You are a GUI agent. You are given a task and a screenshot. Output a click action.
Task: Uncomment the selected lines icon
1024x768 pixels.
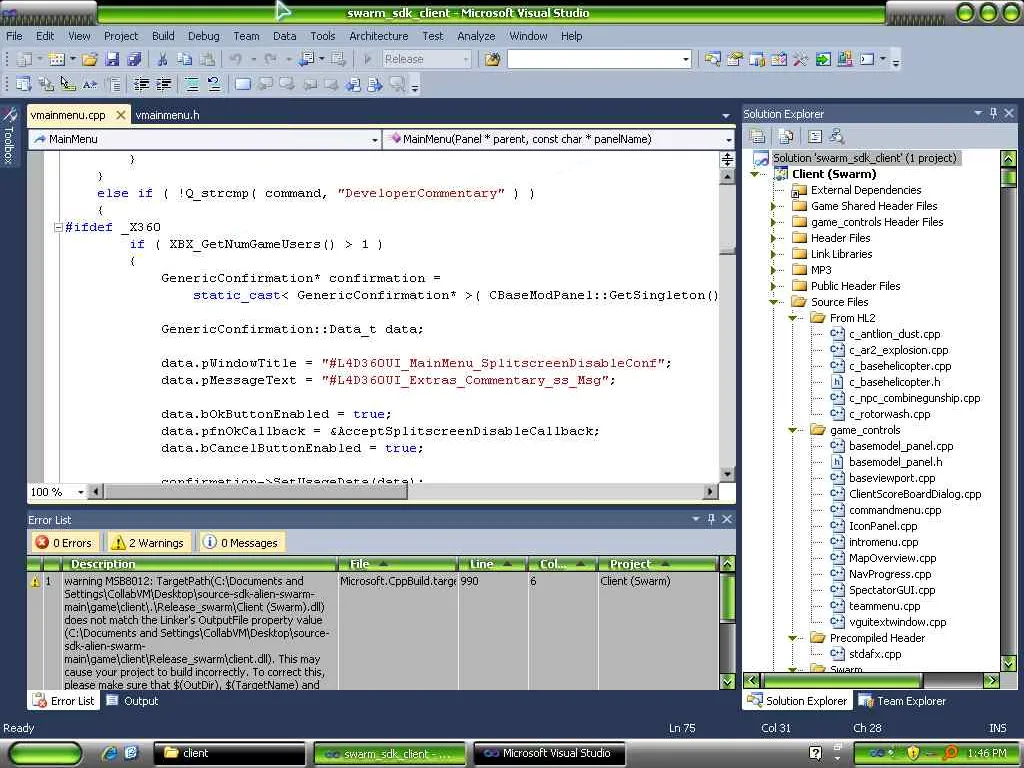214,84
